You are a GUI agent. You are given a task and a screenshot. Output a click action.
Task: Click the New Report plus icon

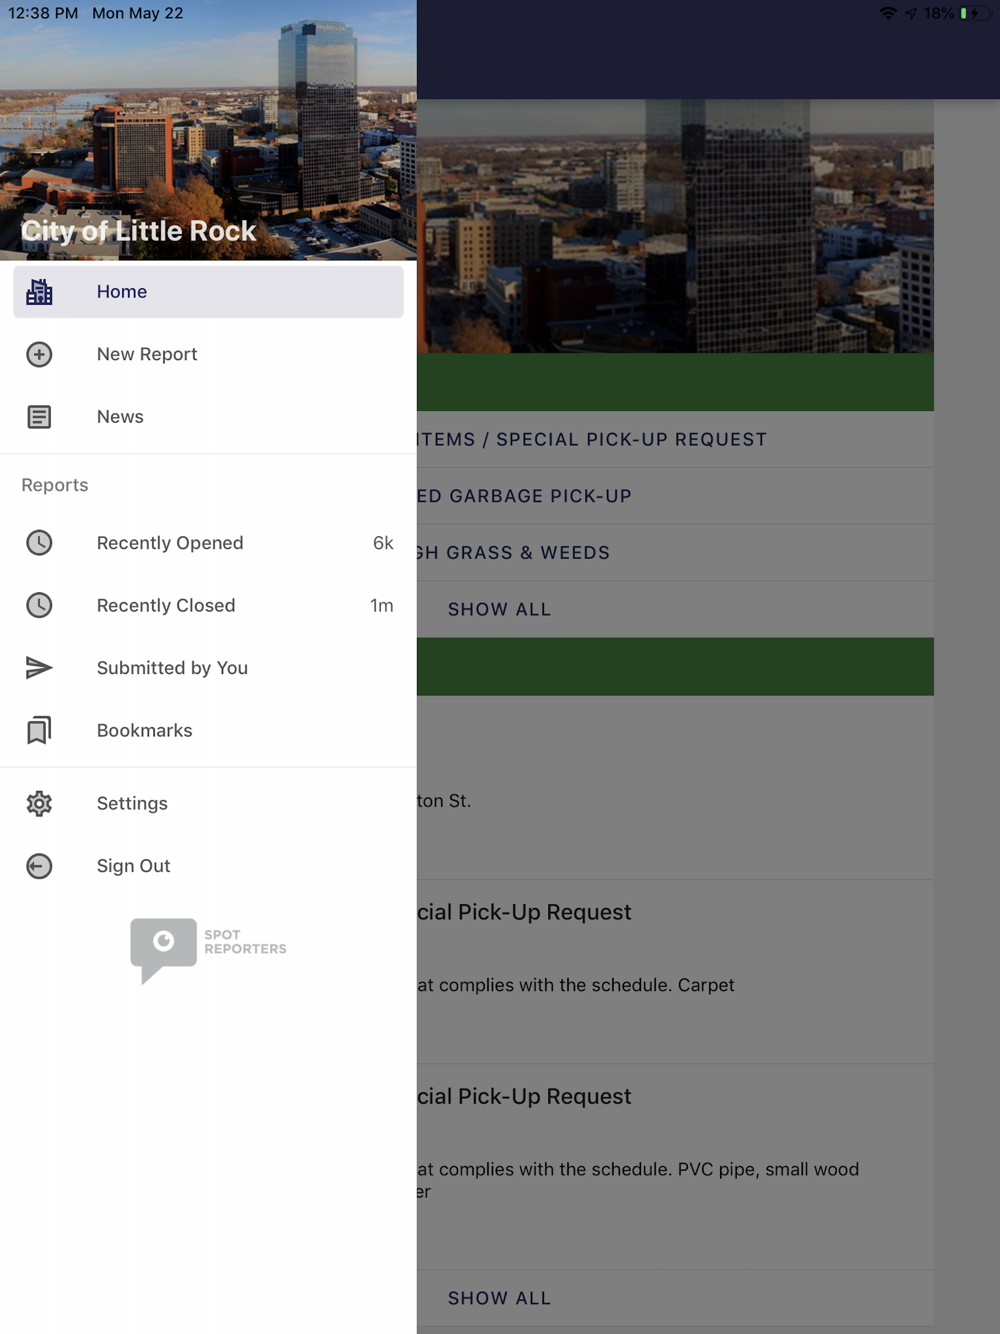39,354
